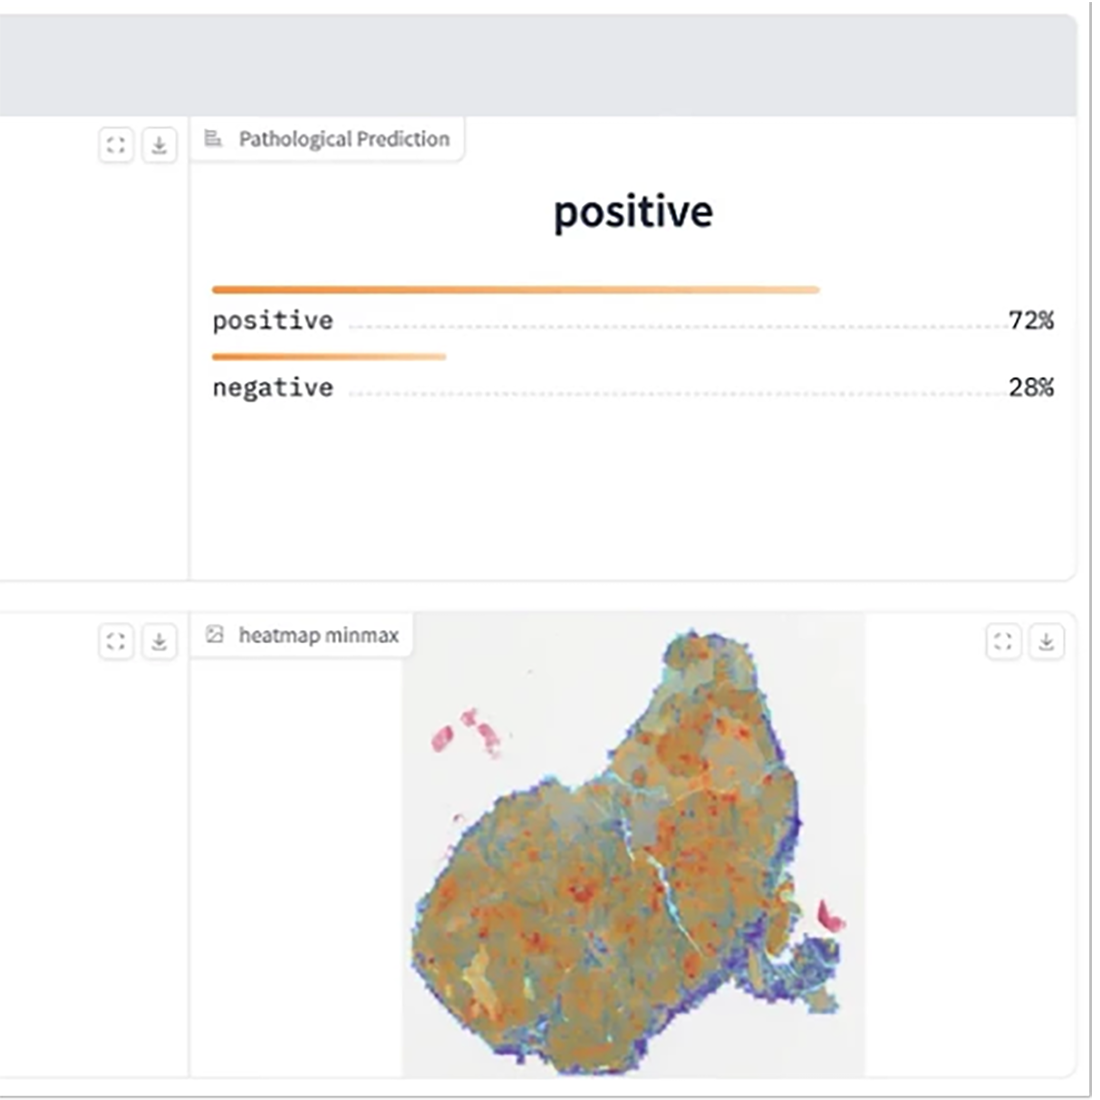Expand the heatmap minmax image to fullscreen
The height and width of the screenshot is (1100, 1100).
click(1003, 641)
